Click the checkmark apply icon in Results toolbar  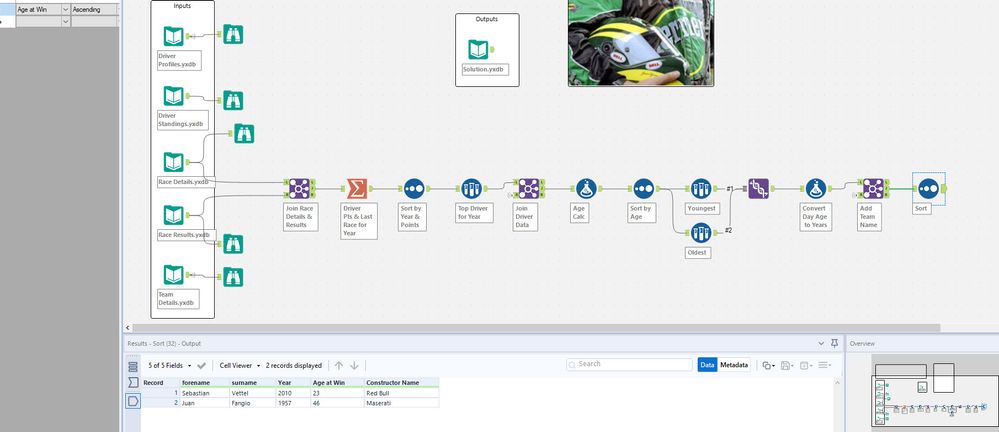pos(201,366)
